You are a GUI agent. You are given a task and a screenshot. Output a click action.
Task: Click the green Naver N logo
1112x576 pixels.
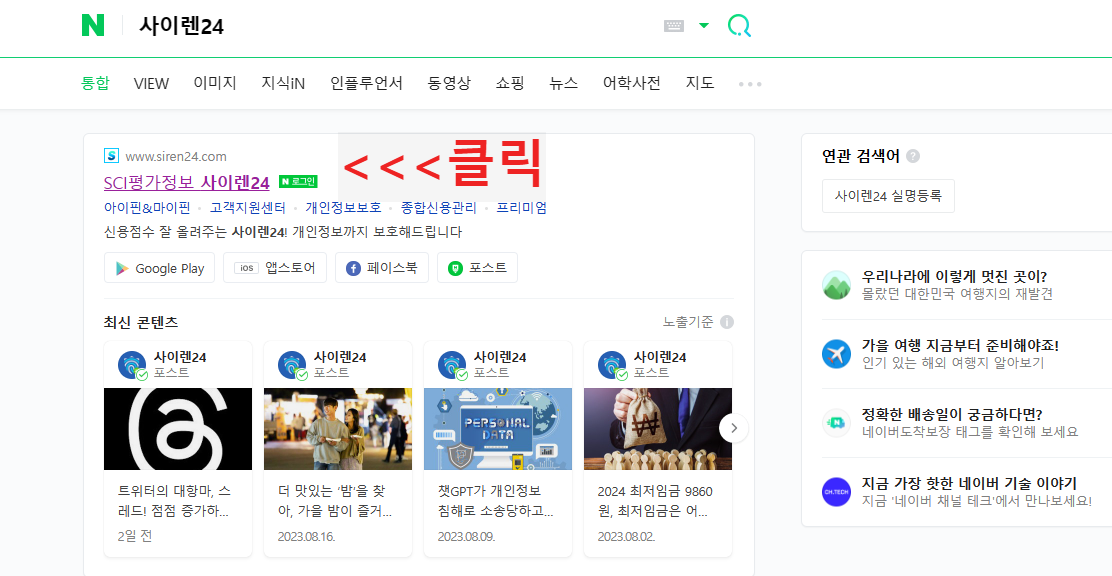click(92, 26)
